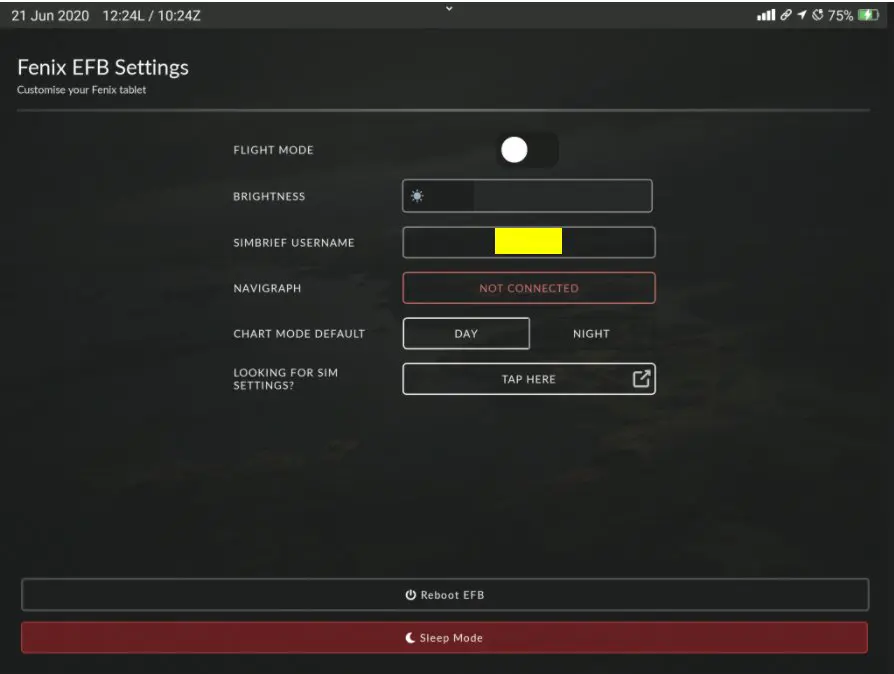Viewport: 894px width, 674px height.
Task: Click the battery charging icon
Action: click(x=868, y=15)
